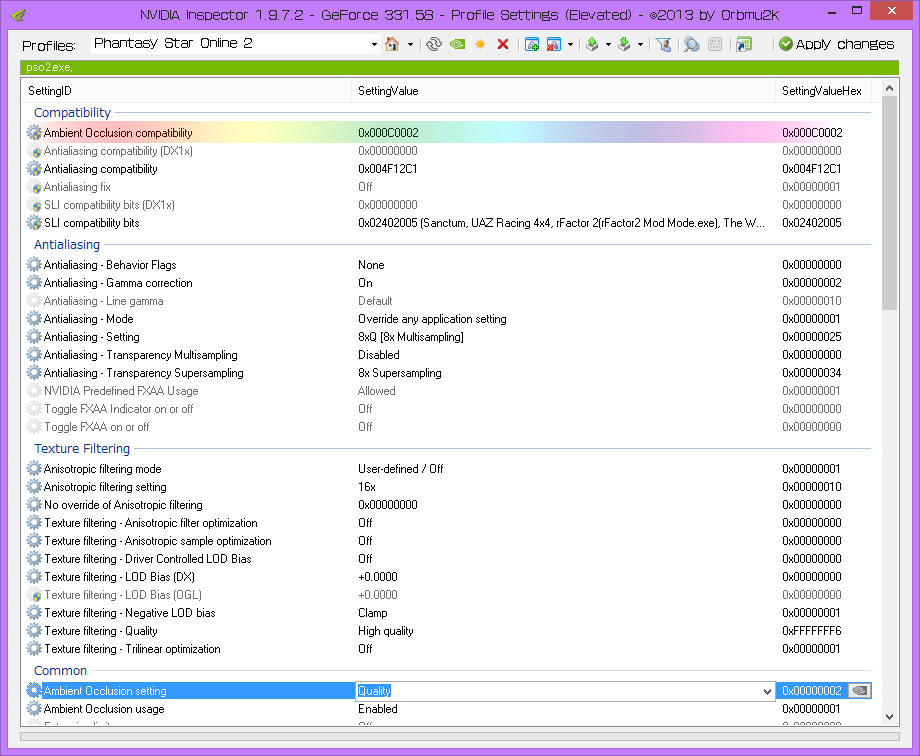Select the Anisotropic filtering setting row
This screenshot has width=920, height=756.
click(x=448, y=487)
